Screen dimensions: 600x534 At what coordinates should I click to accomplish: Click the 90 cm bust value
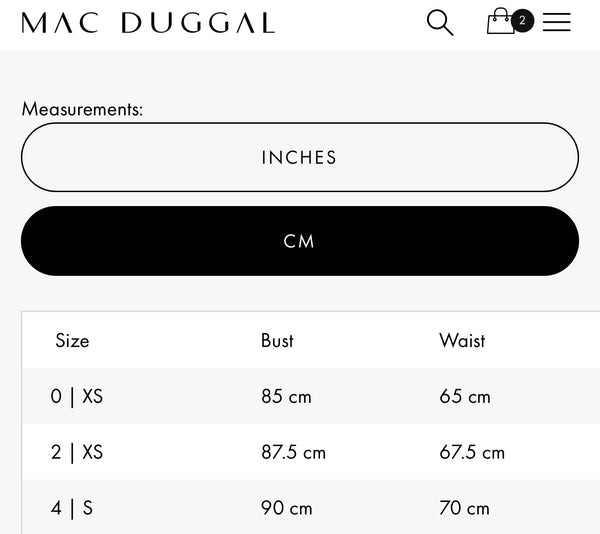286,508
